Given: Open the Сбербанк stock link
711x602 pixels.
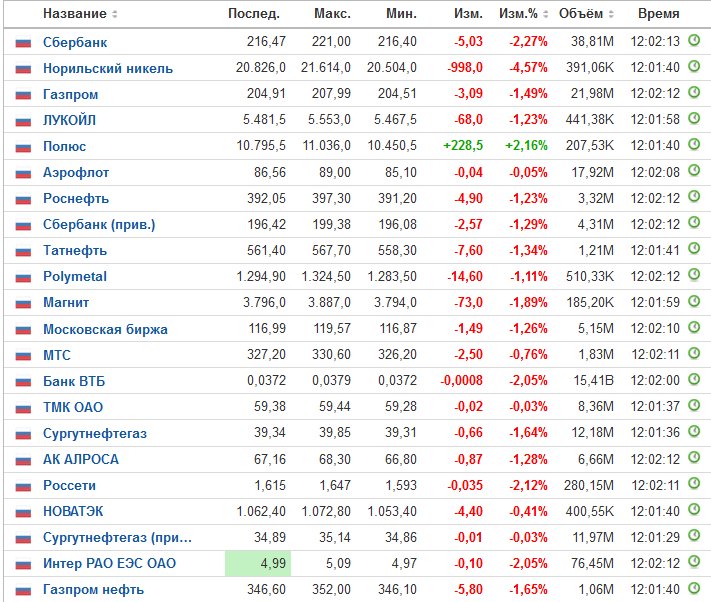Looking at the screenshot, I should [x=75, y=42].
